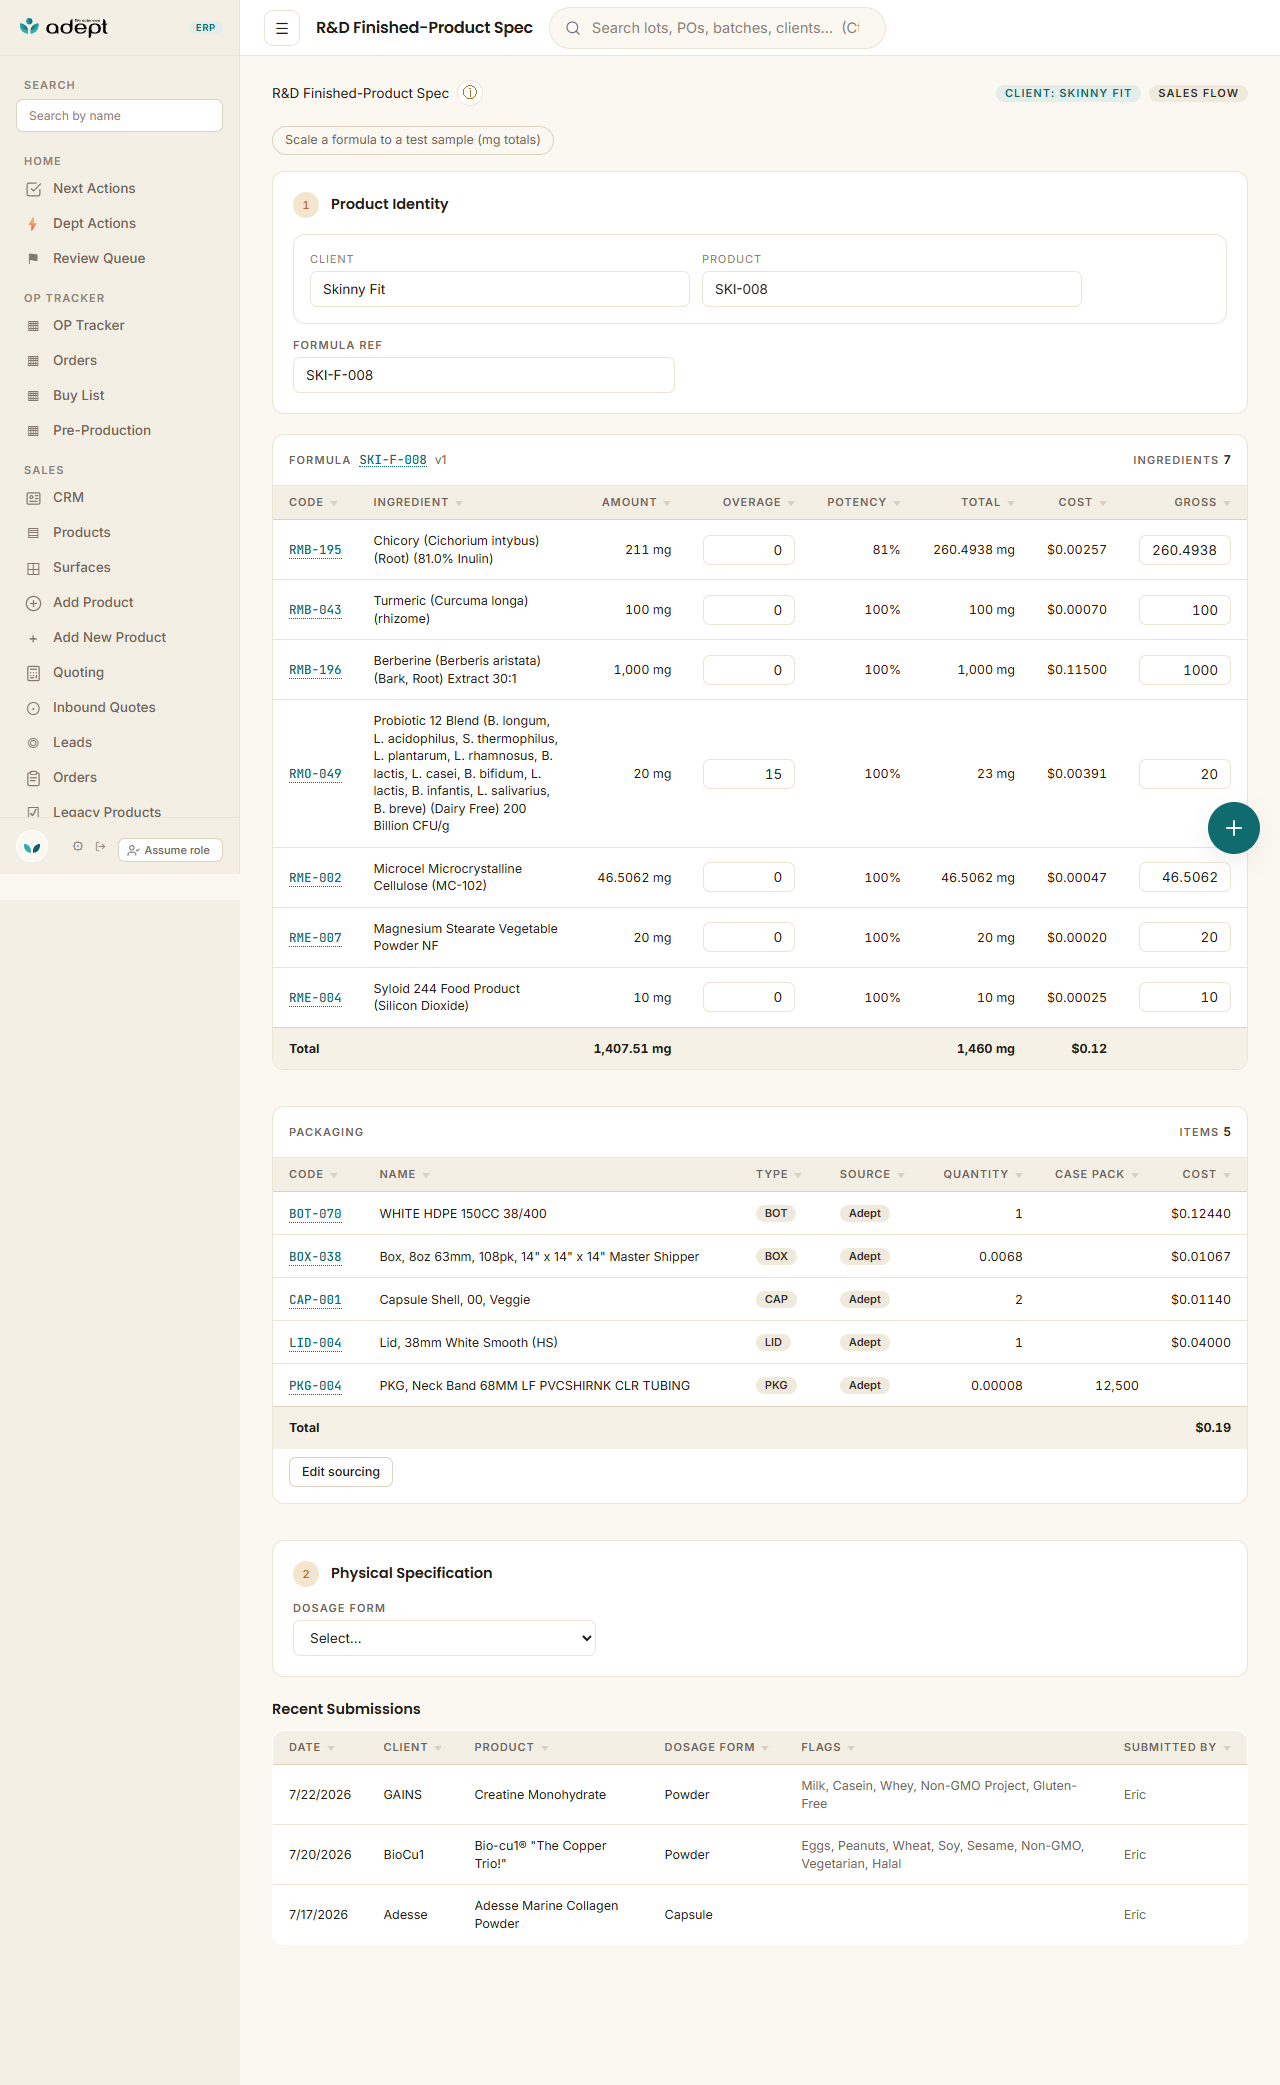Image resolution: width=1280 pixels, height=2085 pixels.
Task: Click the leaf avatar in the sidebar footer
Action: (x=33, y=847)
